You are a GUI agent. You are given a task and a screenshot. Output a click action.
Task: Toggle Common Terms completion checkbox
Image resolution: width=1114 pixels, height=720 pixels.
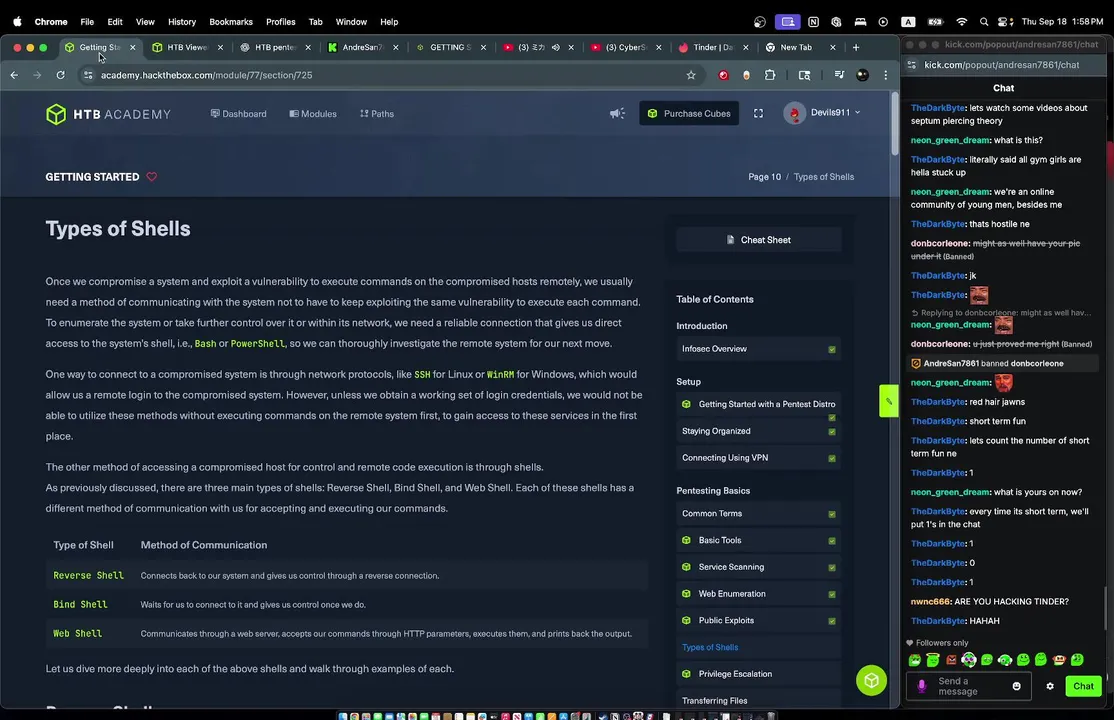pos(831,514)
